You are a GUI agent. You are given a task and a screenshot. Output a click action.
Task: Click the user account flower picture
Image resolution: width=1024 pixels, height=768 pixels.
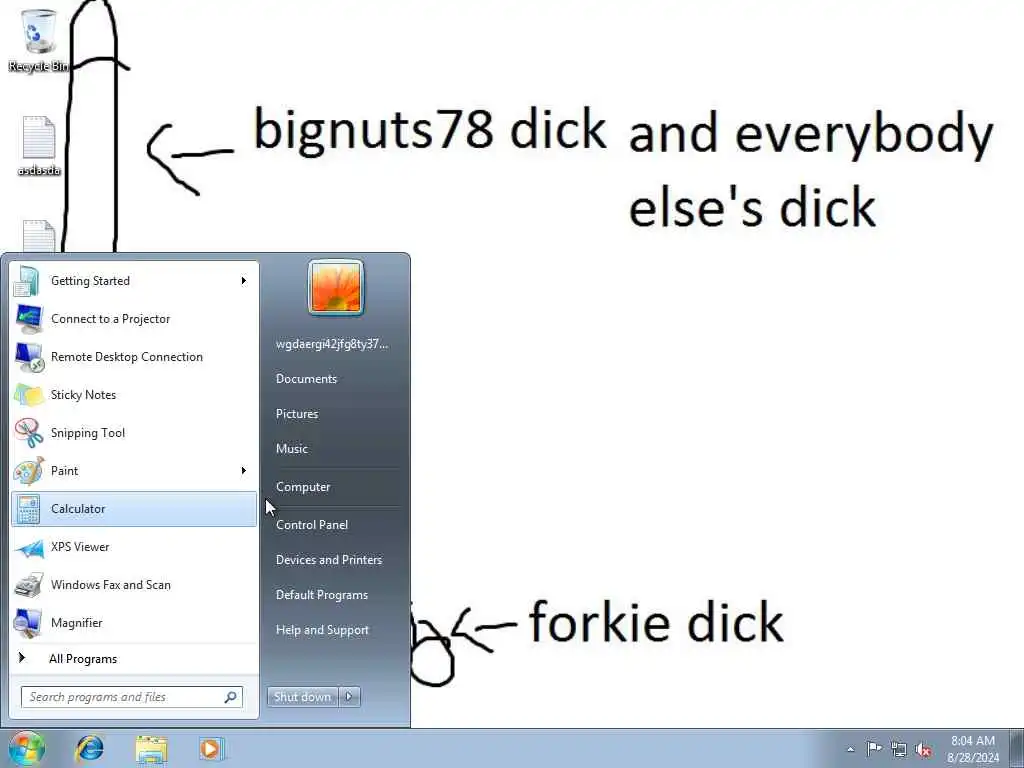click(336, 287)
